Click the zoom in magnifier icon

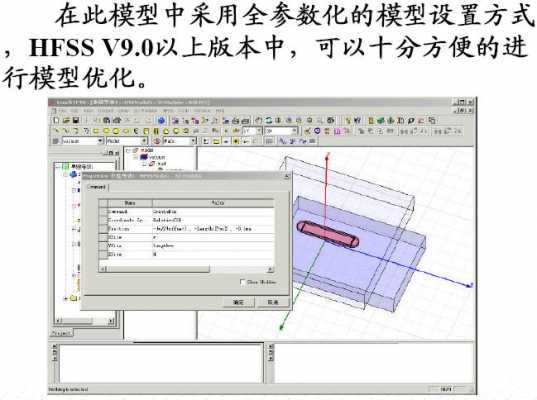[x=289, y=120]
